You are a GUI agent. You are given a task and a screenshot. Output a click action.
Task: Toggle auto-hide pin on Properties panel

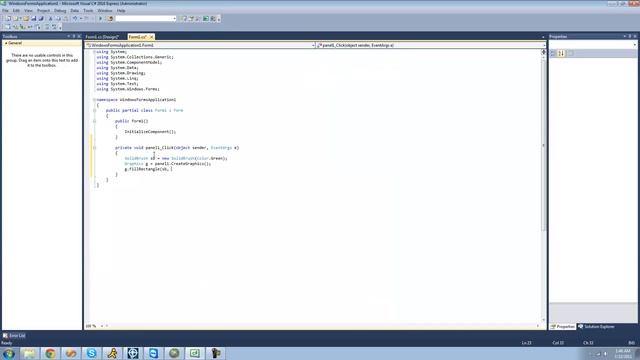[629, 36]
